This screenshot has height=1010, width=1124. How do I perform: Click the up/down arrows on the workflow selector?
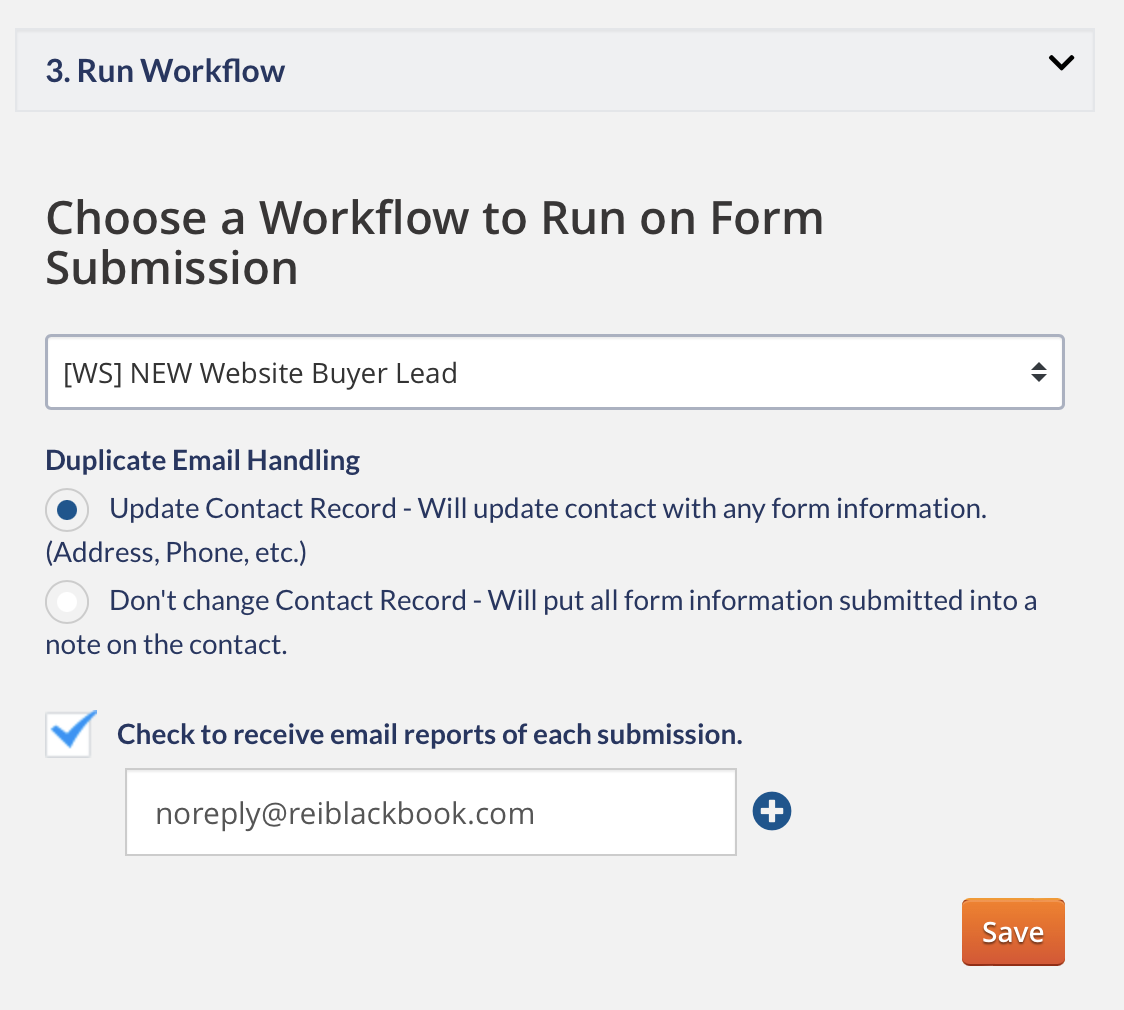tap(1039, 371)
